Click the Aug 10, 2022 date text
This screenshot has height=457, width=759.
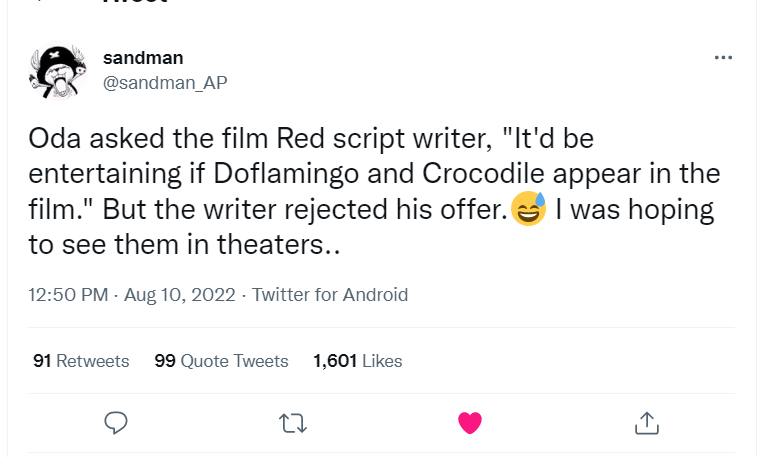point(180,295)
